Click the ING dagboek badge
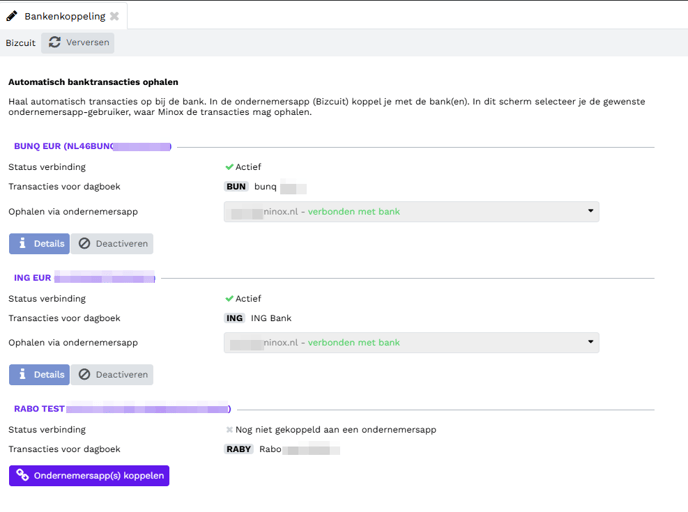This screenshot has width=688, height=512. pyautogui.click(x=234, y=318)
